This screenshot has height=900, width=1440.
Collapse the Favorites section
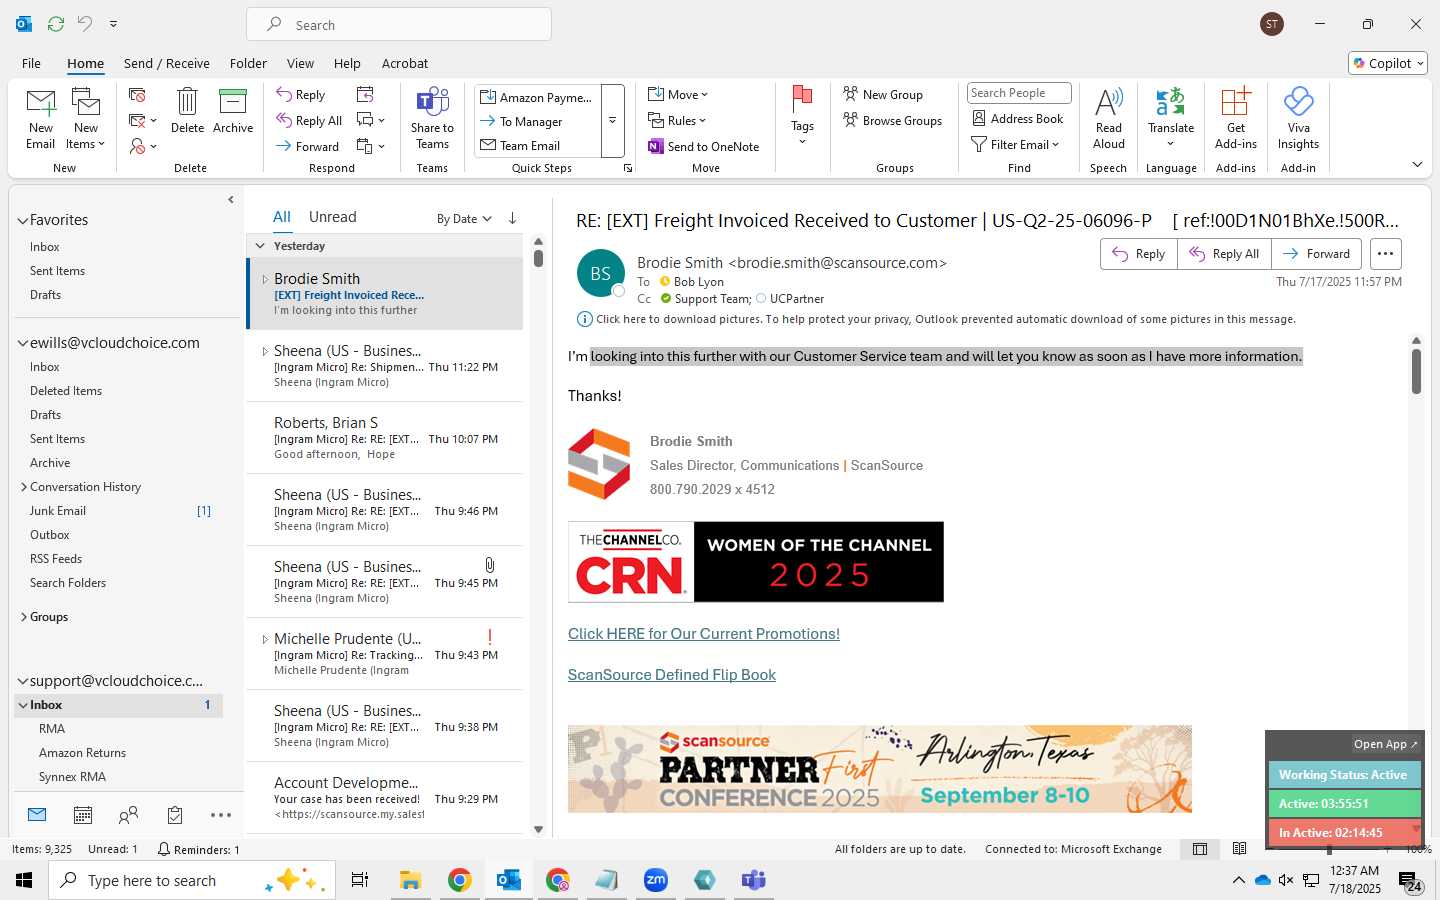[x=23, y=220]
